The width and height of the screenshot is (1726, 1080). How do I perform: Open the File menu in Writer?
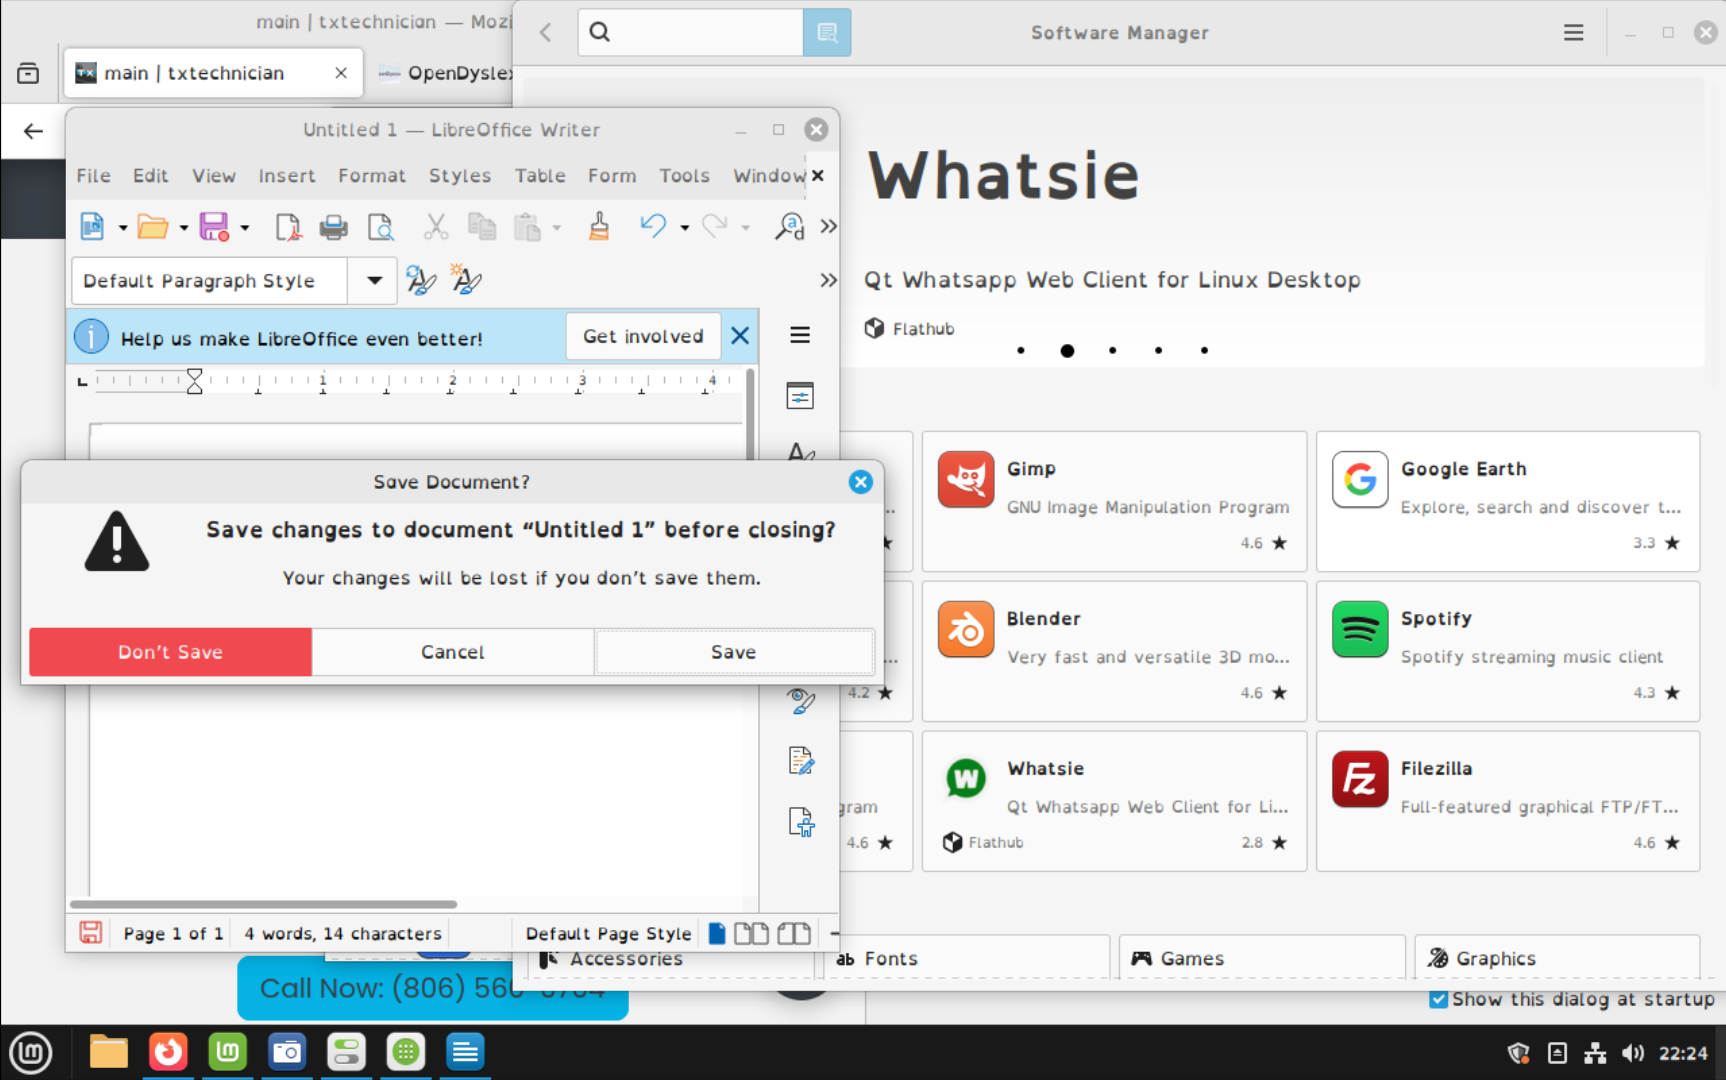tap(94, 176)
